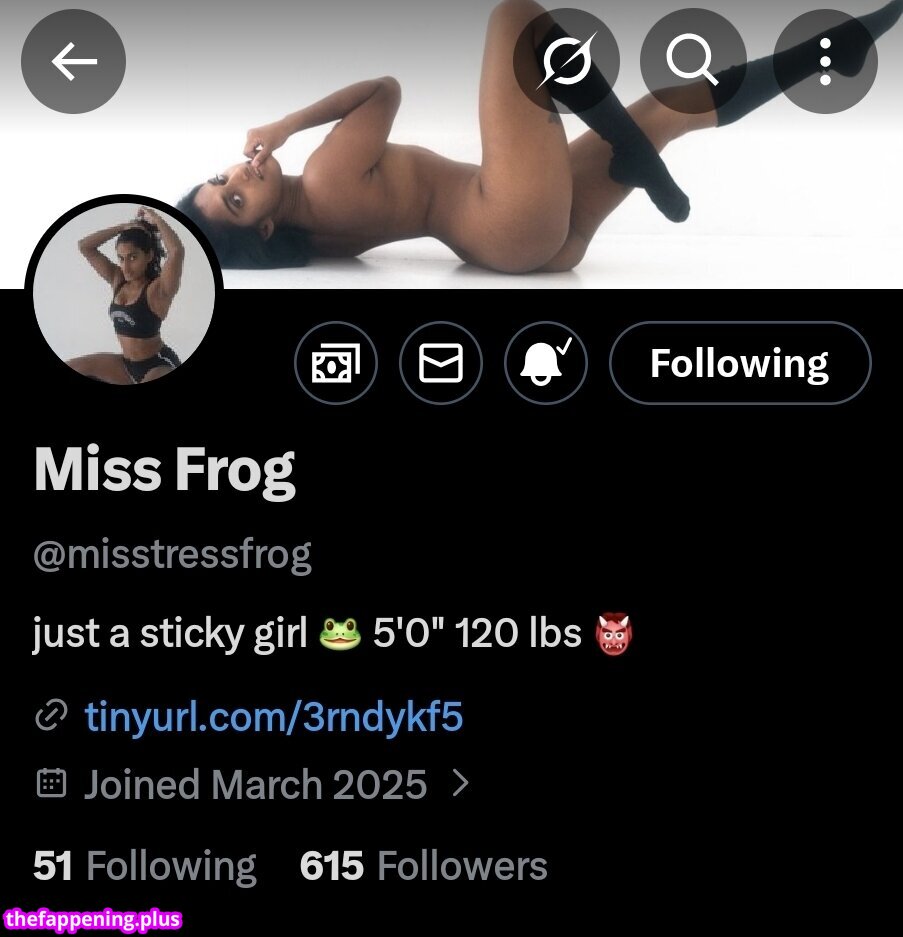Open profile search with magnifier icon

click(693, 61)
